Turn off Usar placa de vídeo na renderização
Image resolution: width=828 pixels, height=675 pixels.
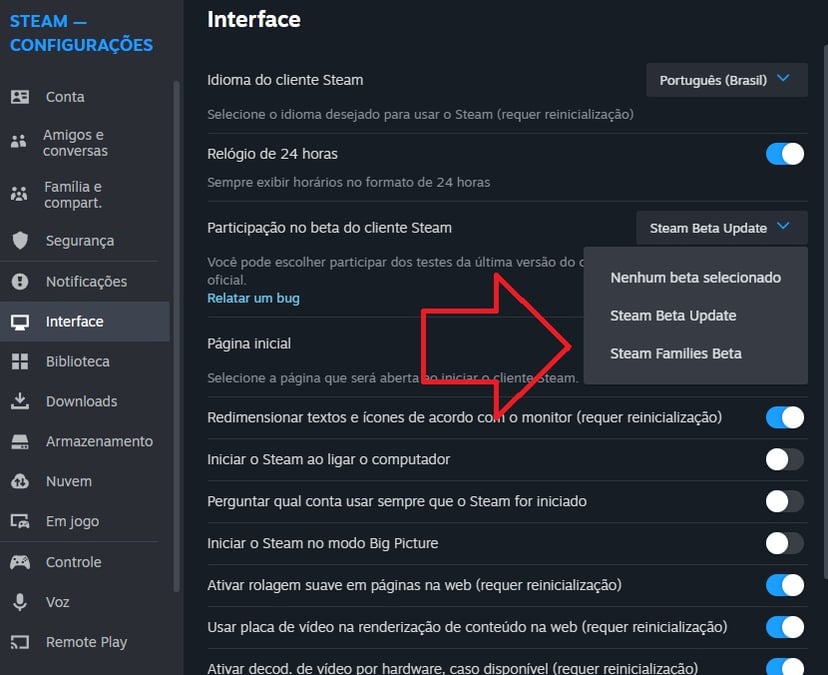tap(785, 627)
